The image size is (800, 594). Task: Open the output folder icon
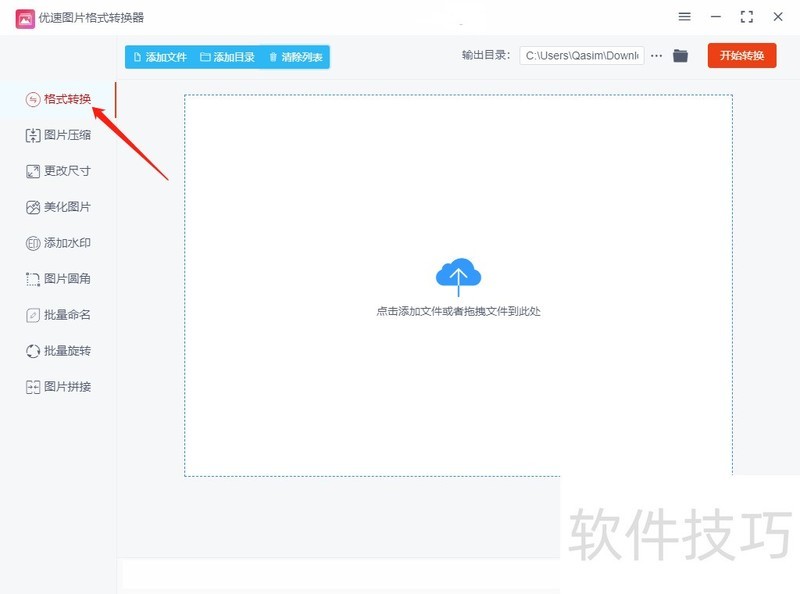[x=680, y=55]
